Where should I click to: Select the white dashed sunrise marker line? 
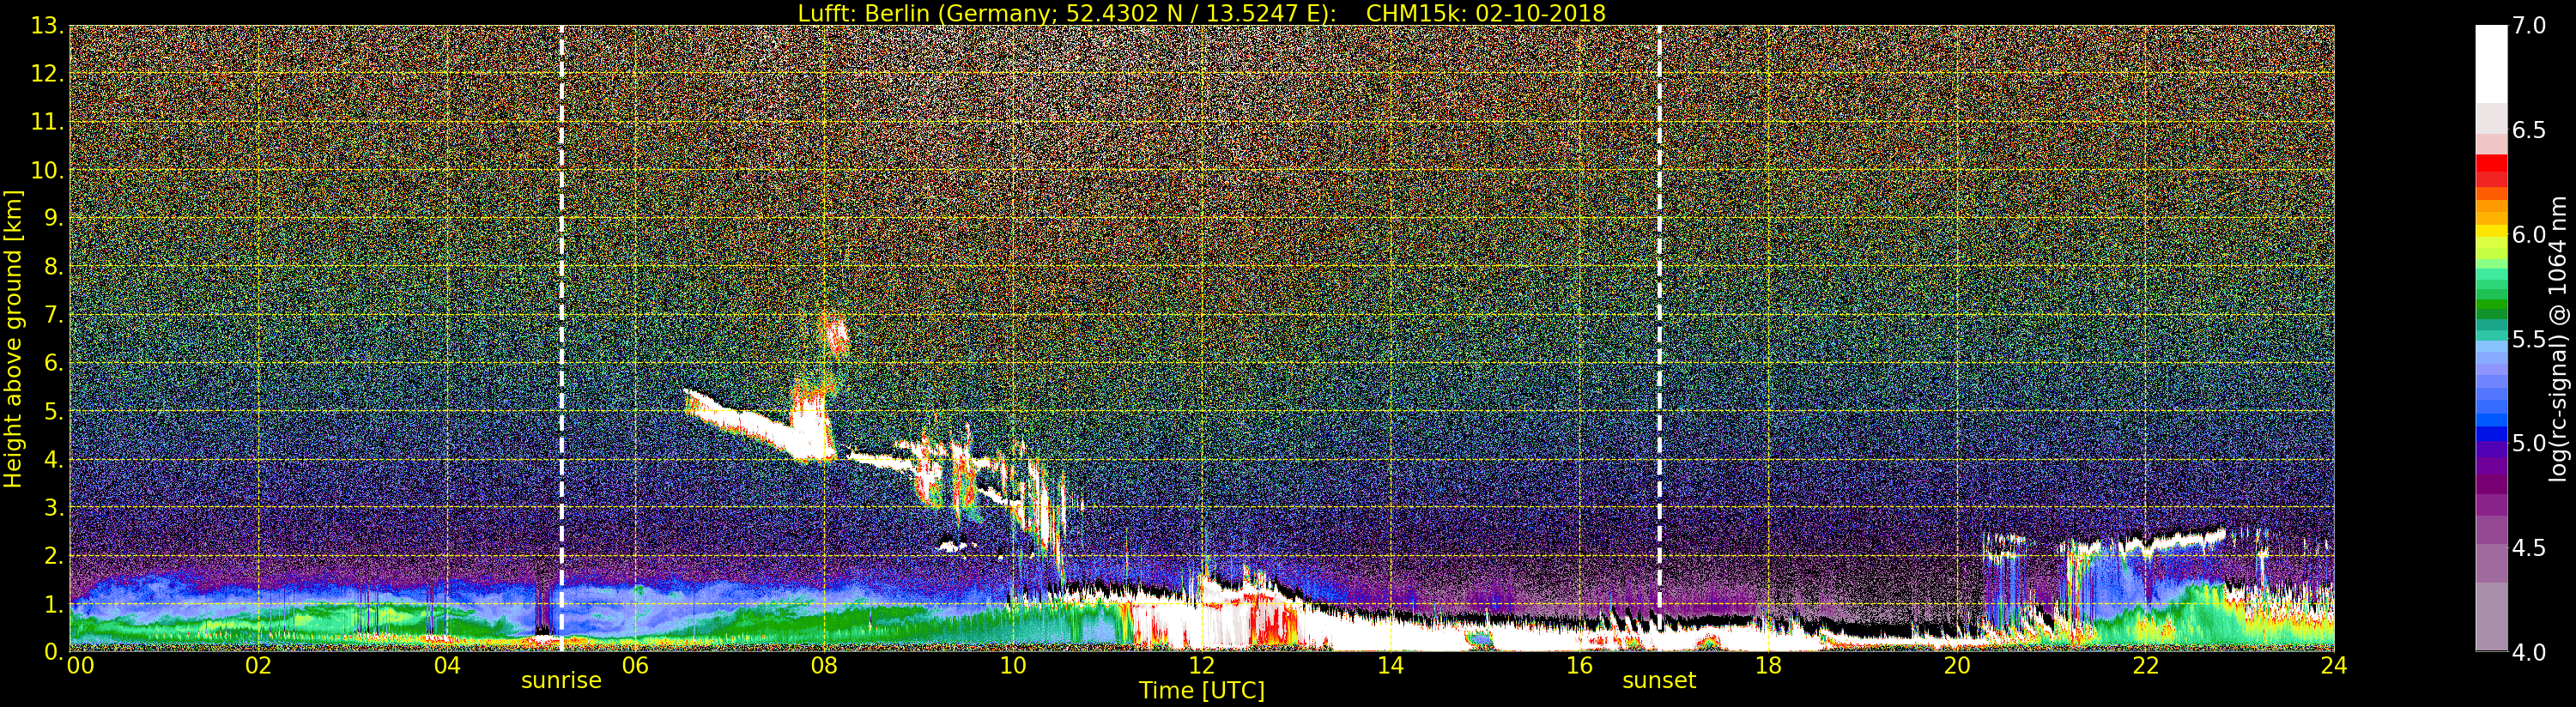coord(561,338)
